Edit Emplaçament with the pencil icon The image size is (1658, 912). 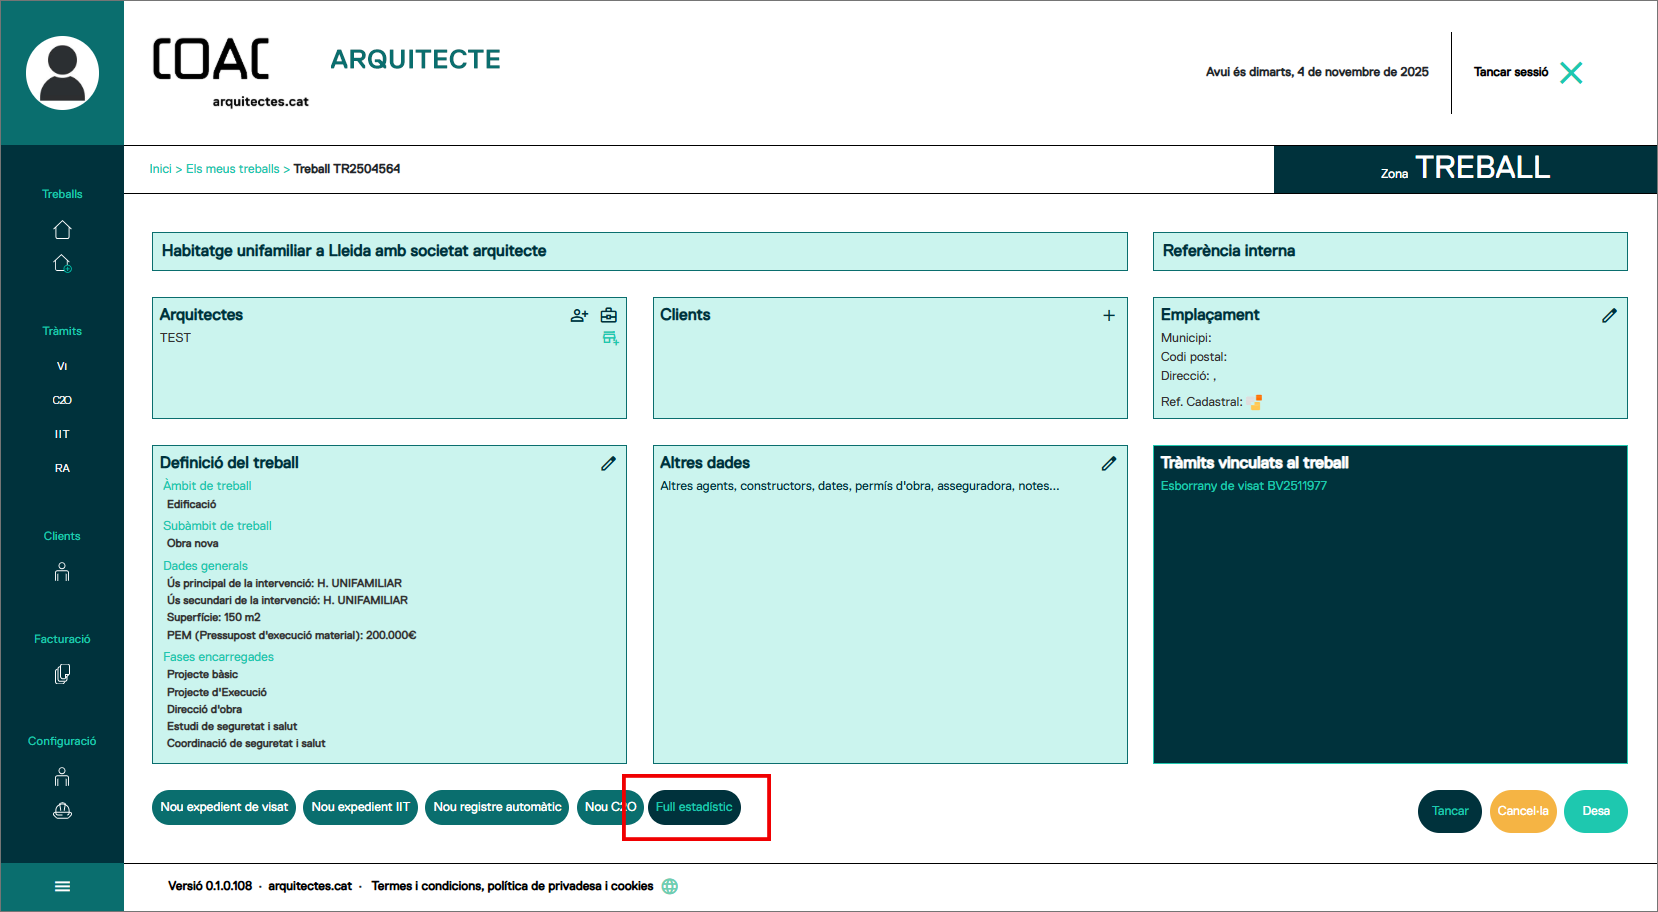coord(1608,316)
